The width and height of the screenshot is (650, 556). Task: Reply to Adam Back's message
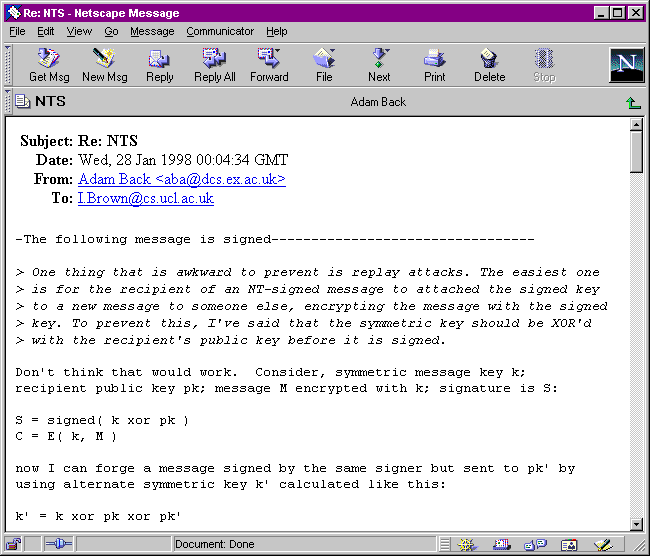pos(159,65)
